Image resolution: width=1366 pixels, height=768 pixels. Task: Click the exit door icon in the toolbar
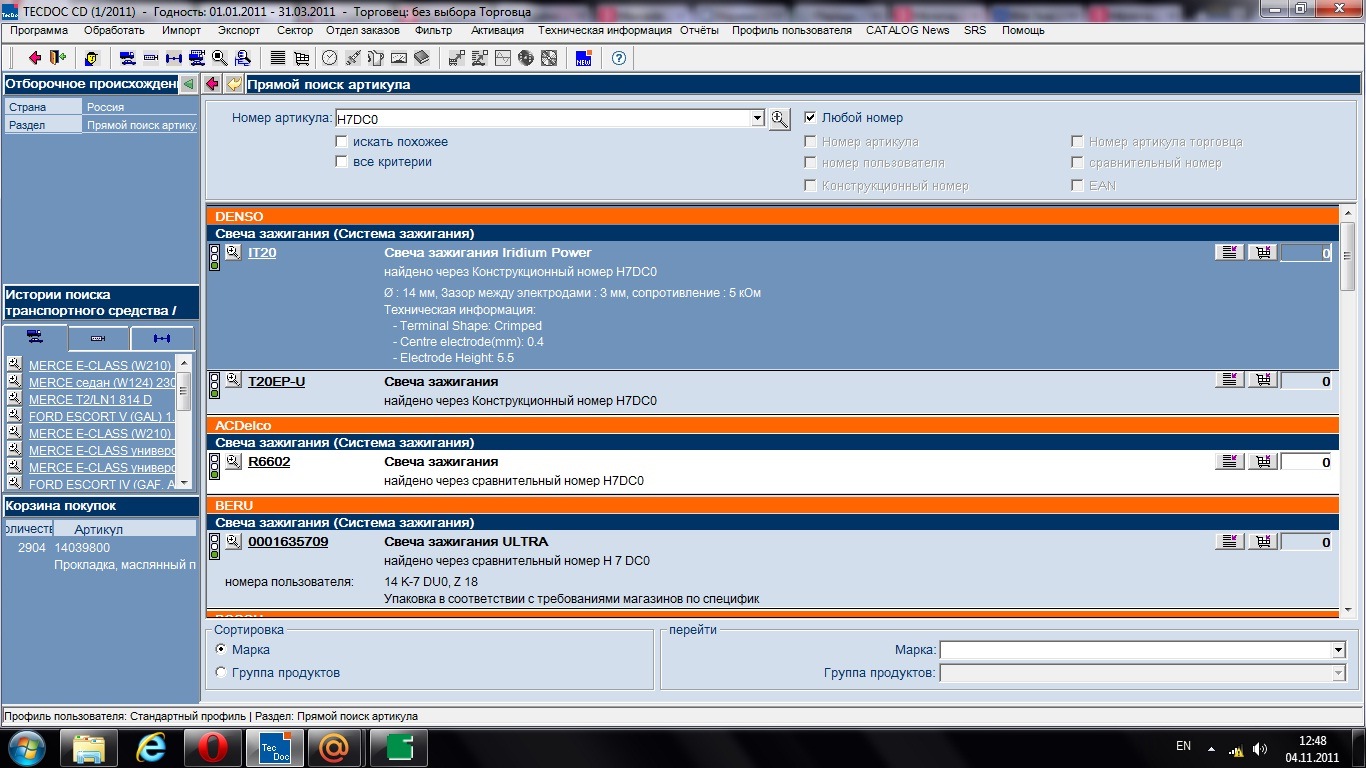[57, 57]
